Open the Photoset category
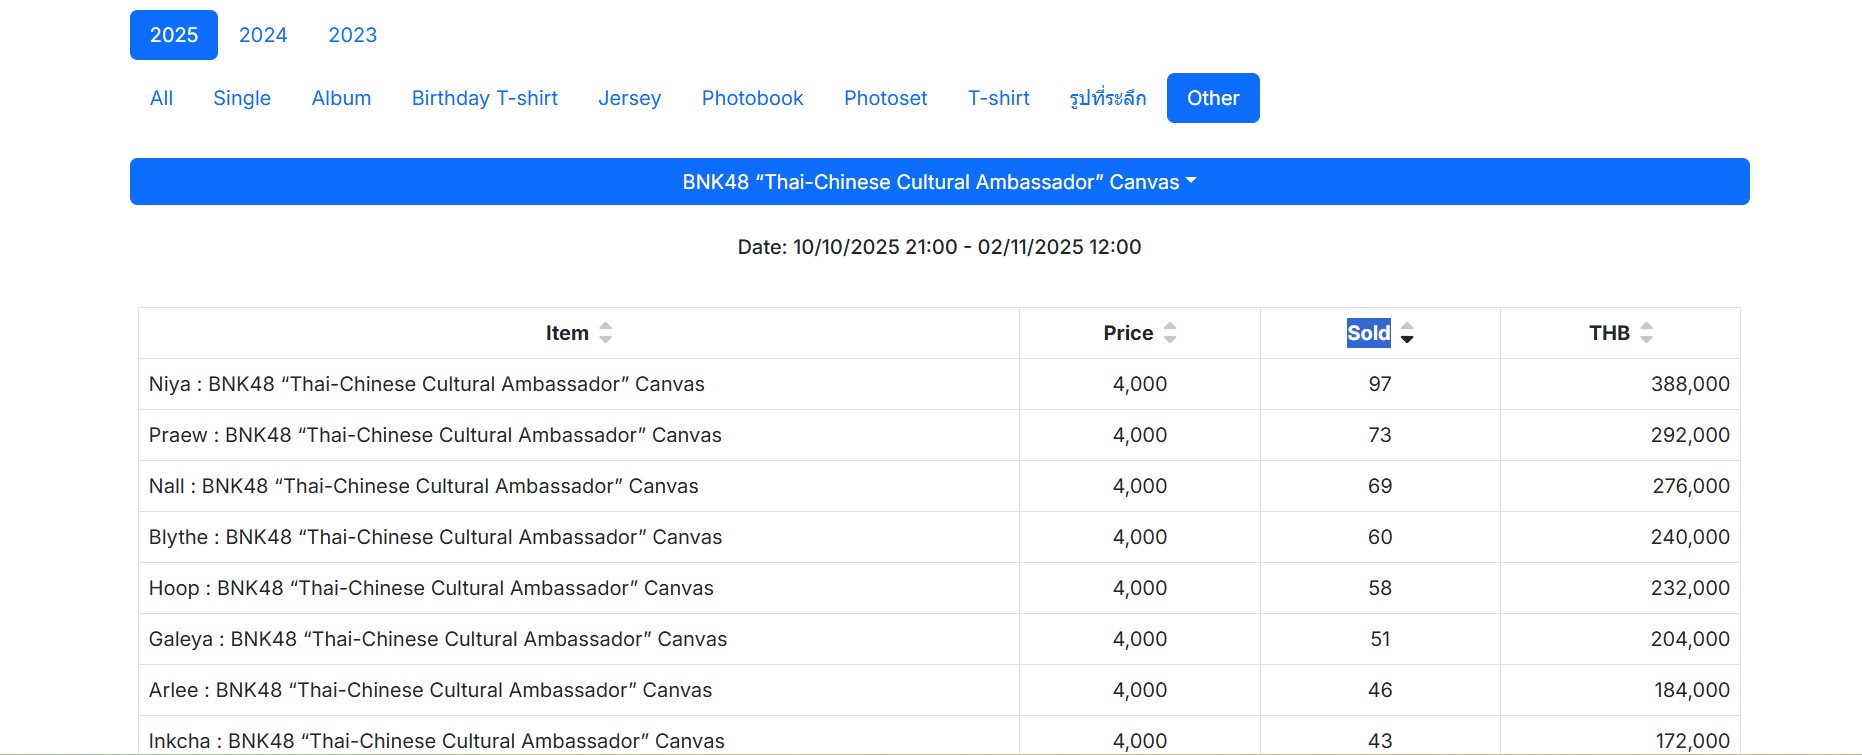Viewport: 1862px width, 755px height. [886, 98]
